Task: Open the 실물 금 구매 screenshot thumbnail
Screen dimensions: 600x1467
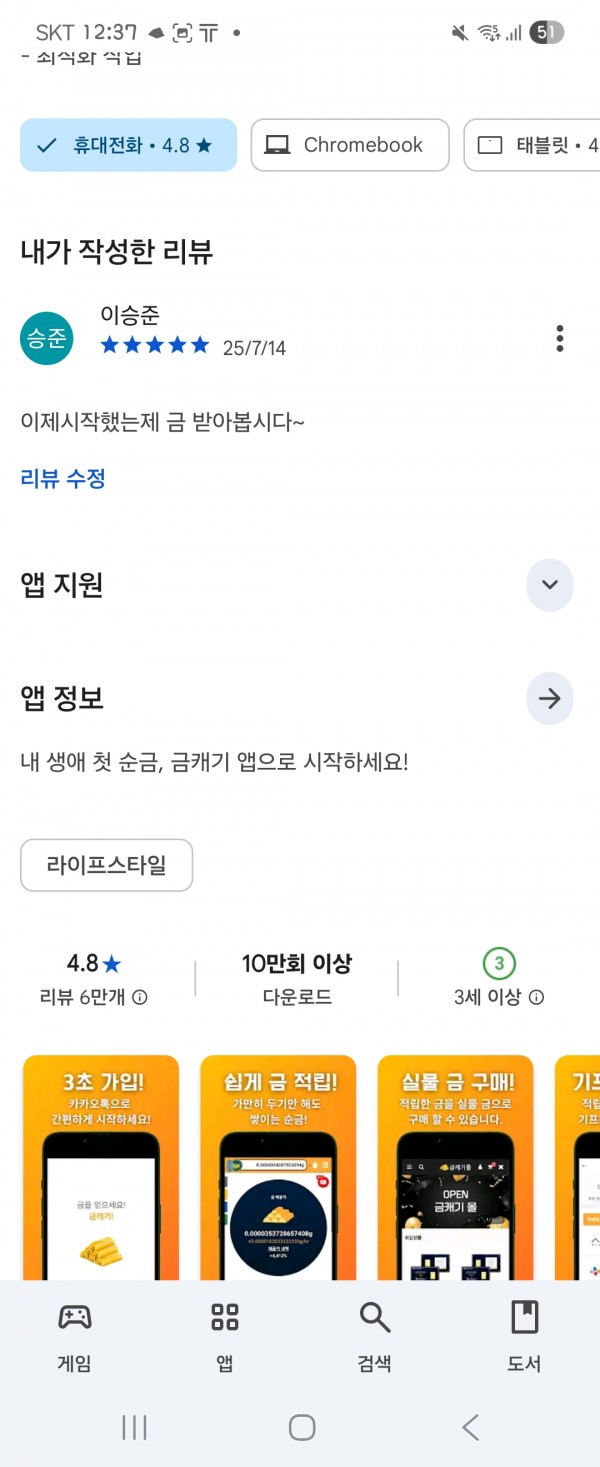Action: (x=456, y=1167)
